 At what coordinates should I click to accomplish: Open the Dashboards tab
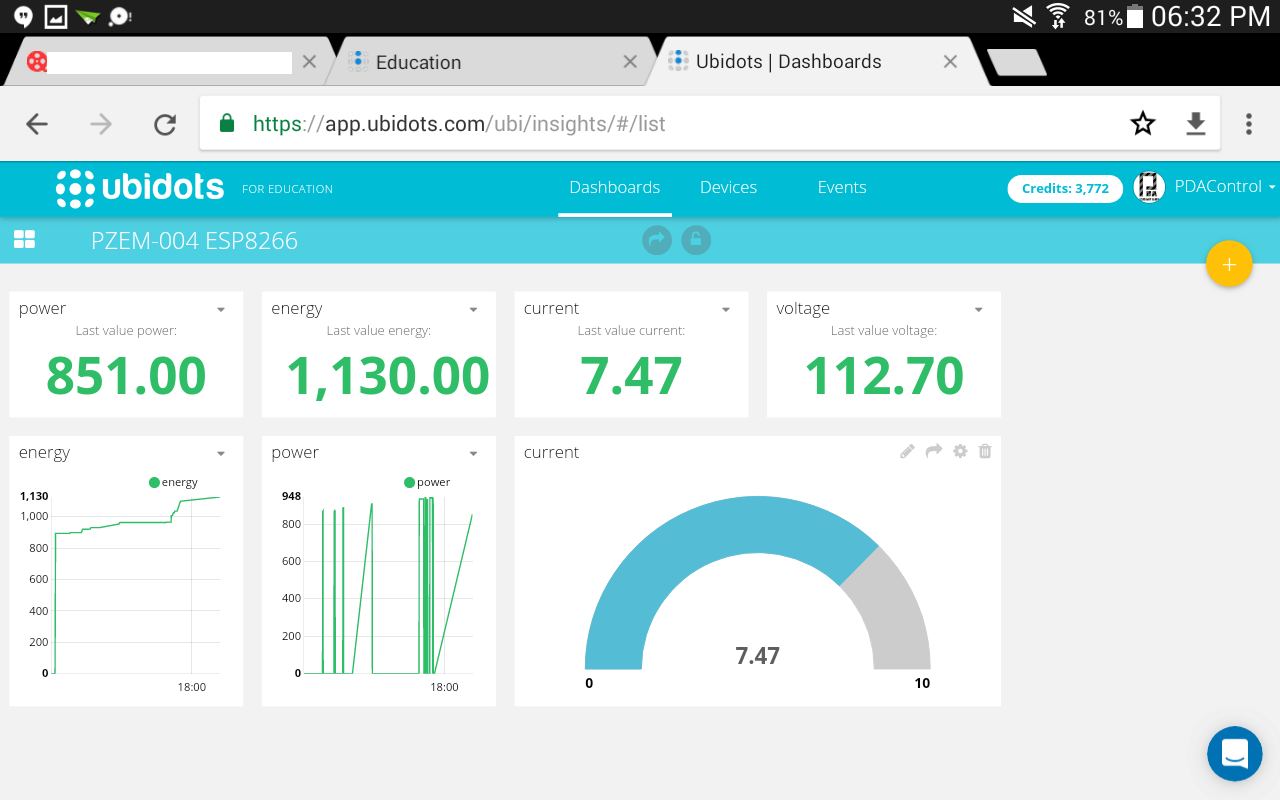[x=615, y=188]
